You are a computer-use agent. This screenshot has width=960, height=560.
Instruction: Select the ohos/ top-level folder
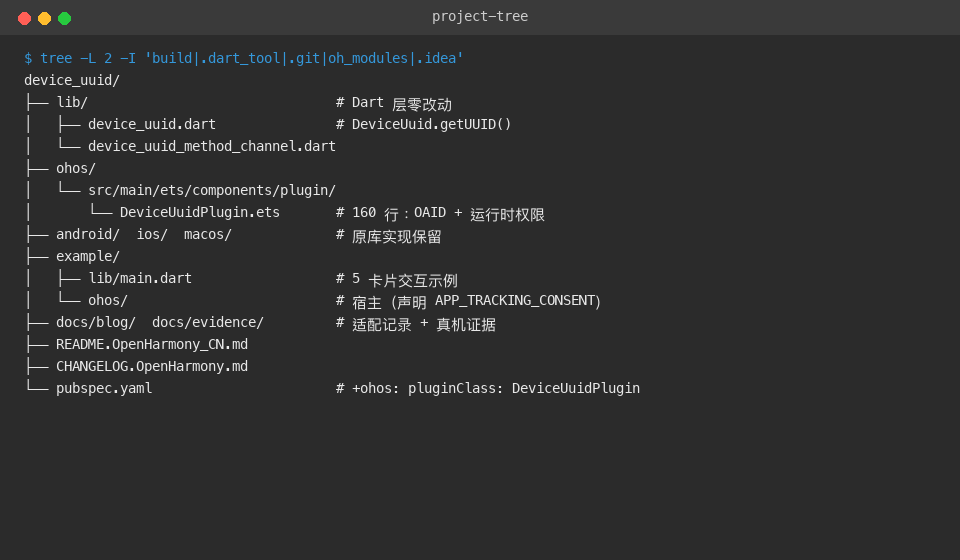(76, 168)
